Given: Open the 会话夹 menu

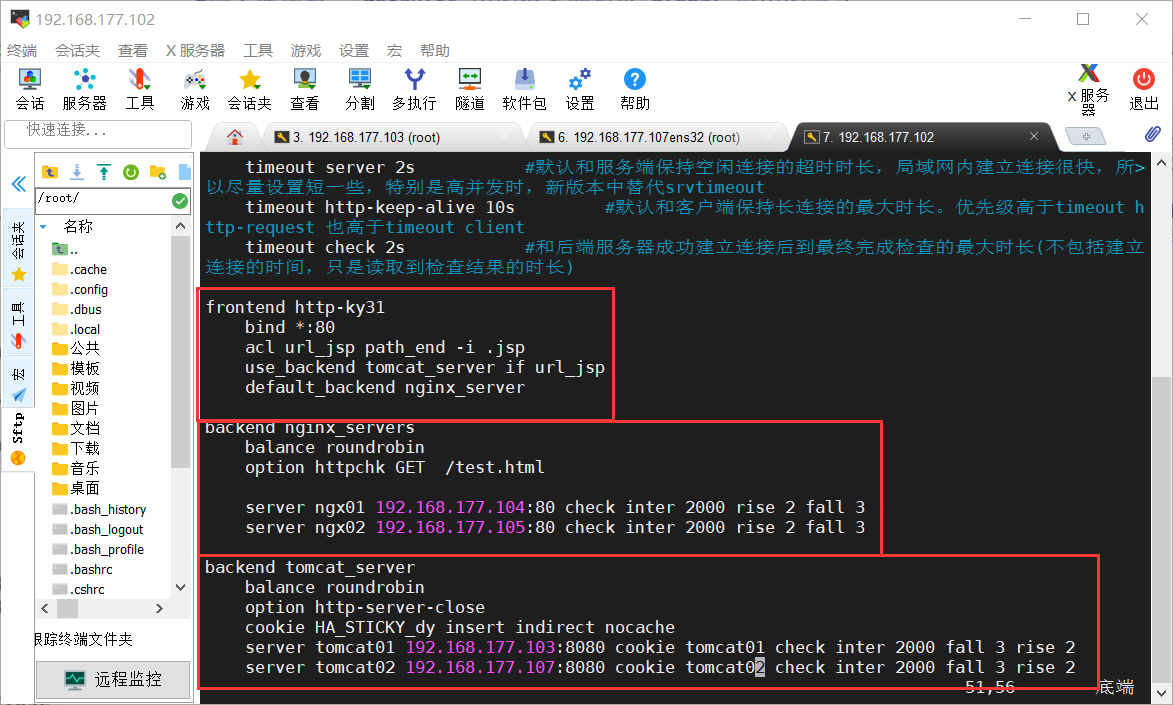Looking at the screenshot, I should pyautogui.click(x=78, y=50).
